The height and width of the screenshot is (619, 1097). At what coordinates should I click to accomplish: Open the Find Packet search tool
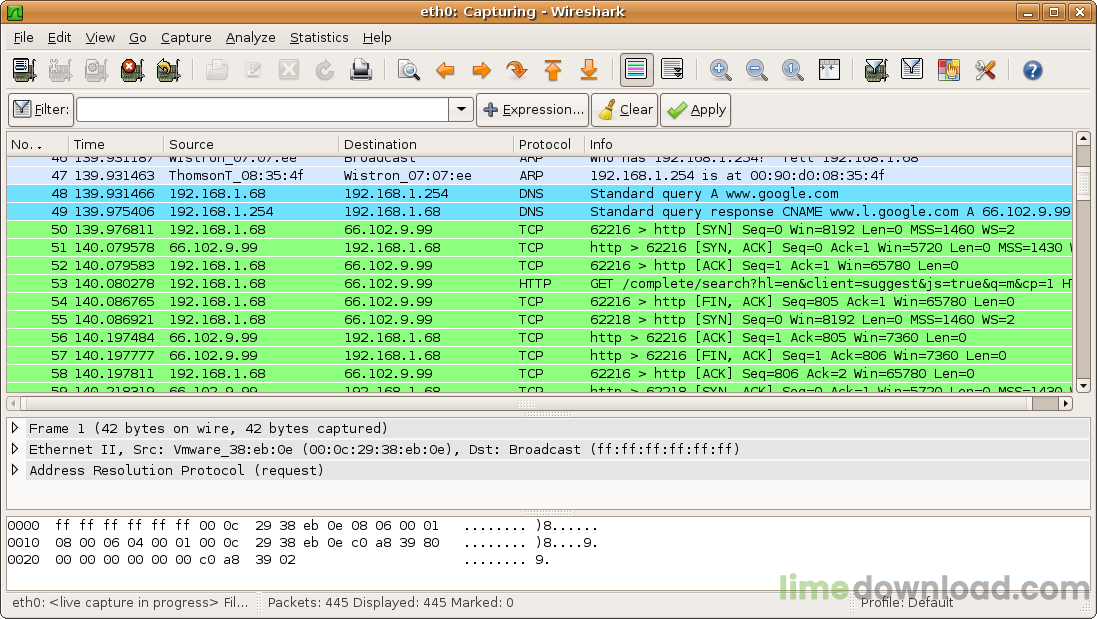pos(410,70)
